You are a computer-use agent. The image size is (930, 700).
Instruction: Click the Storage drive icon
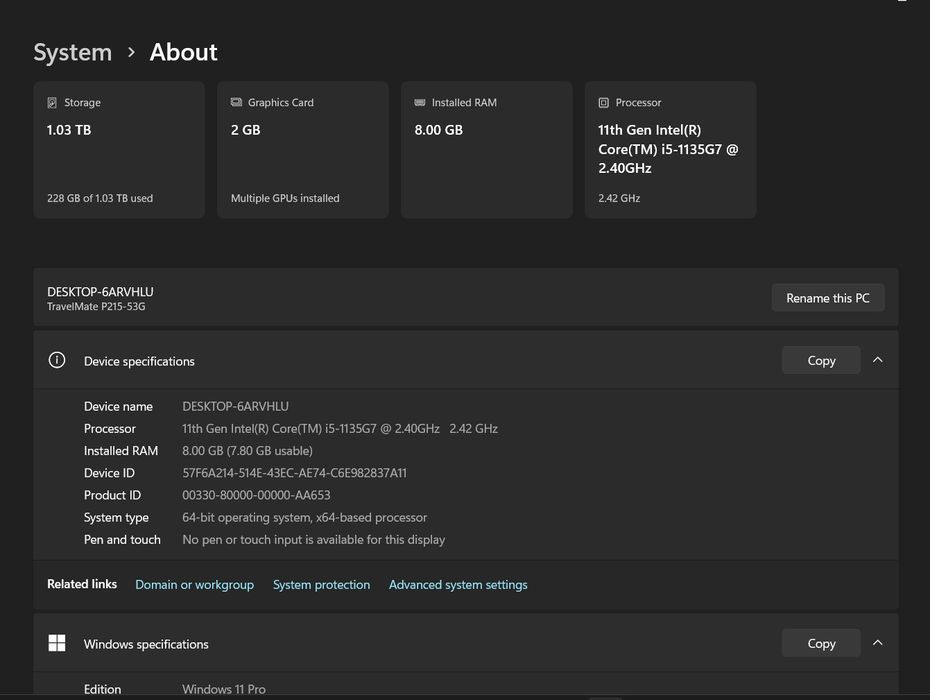coord(52,103)
